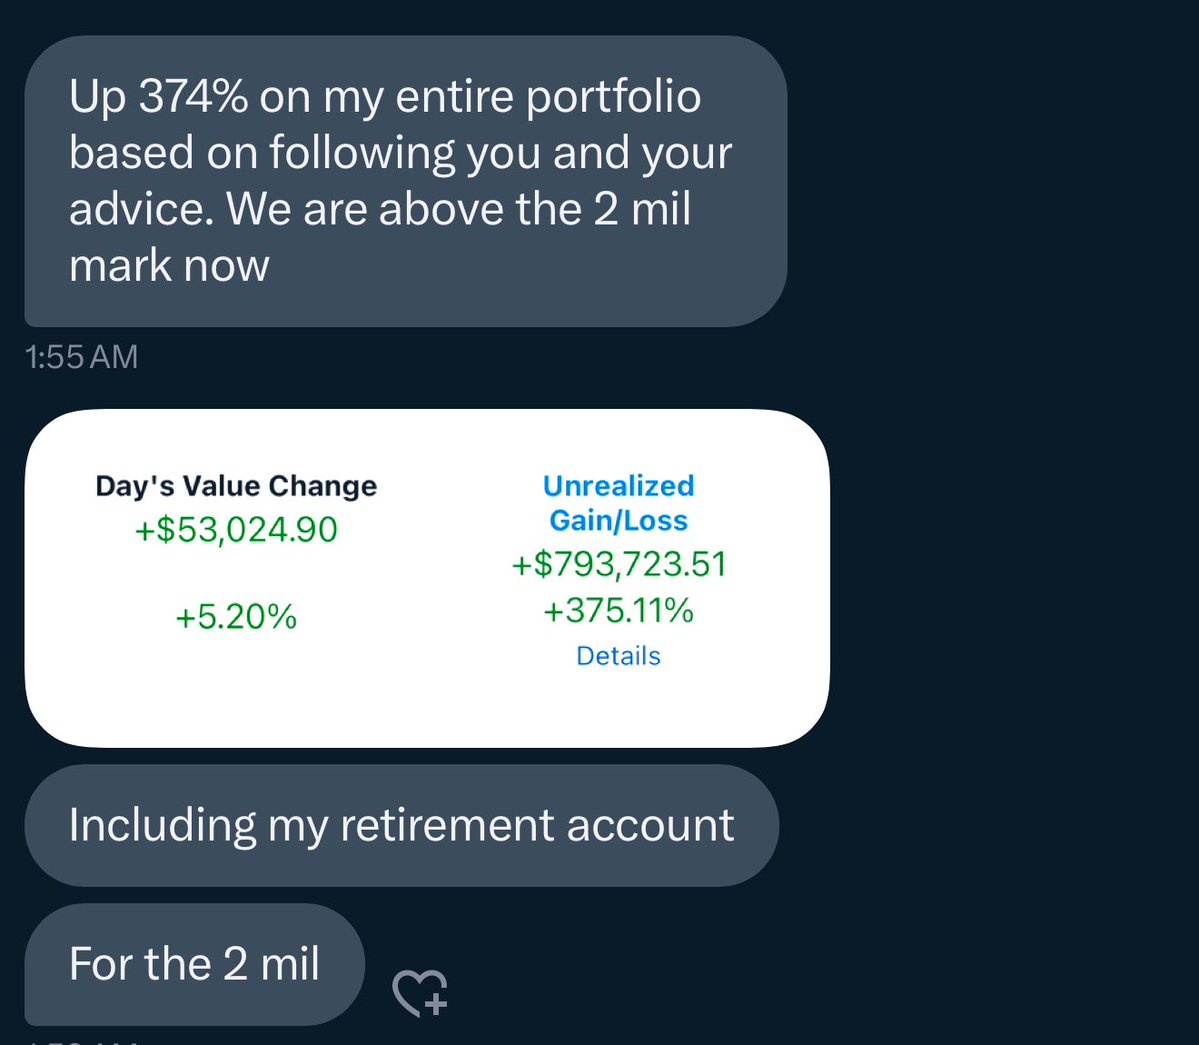1199x1045 pixels.
Task: Open the Details link
Action: [618, 656]
